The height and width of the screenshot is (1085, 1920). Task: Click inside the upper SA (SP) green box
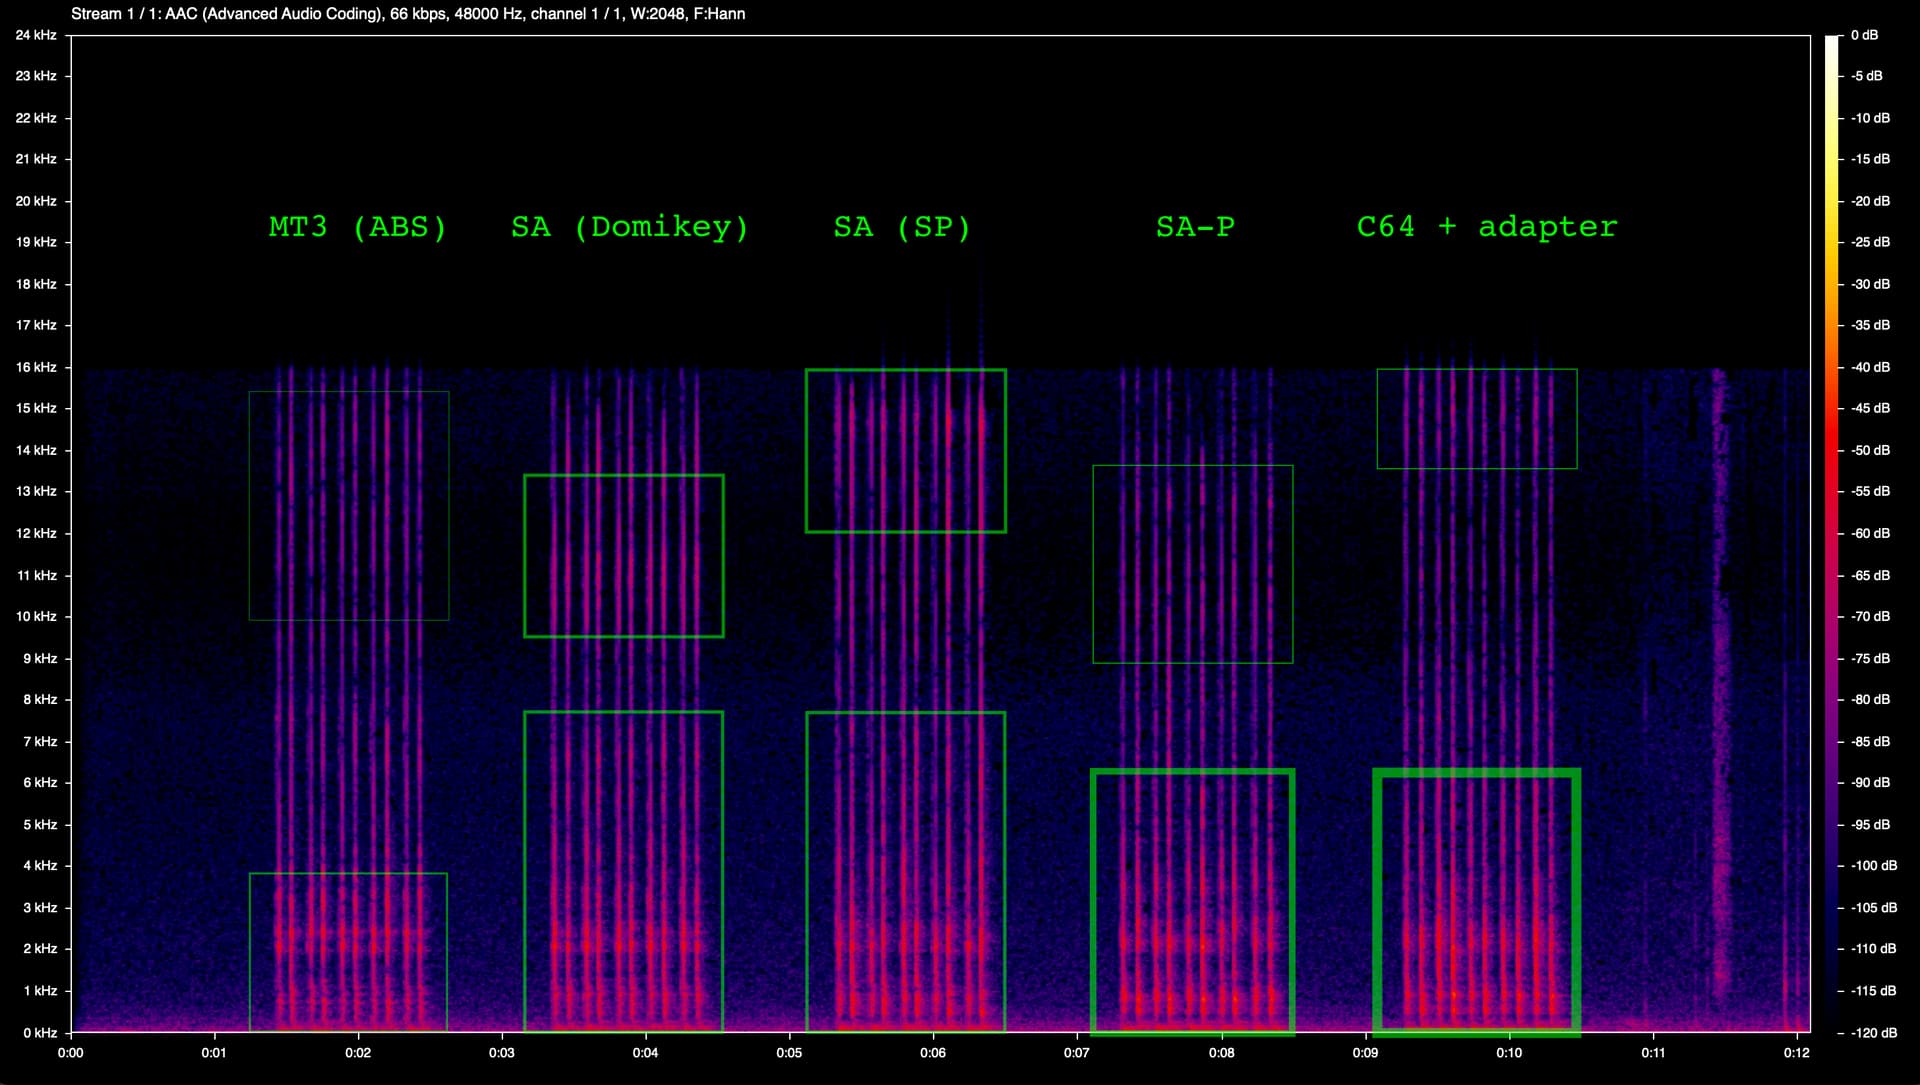(x=905, y=450)
